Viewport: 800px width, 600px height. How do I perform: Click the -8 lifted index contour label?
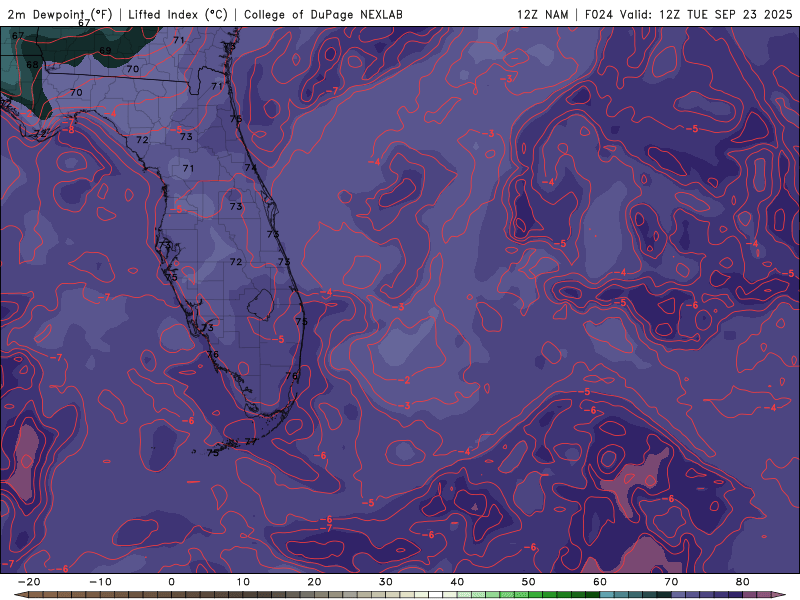coord(68,130)
